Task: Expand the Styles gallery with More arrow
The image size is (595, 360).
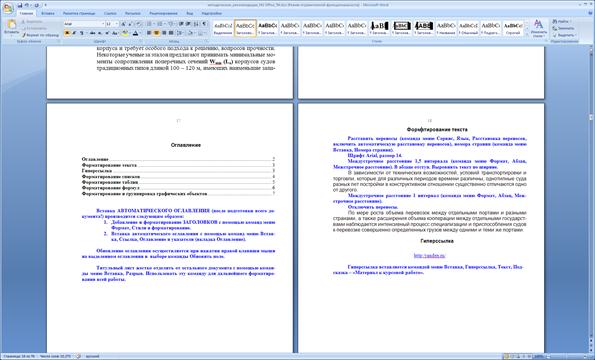Action: [527, 34]
